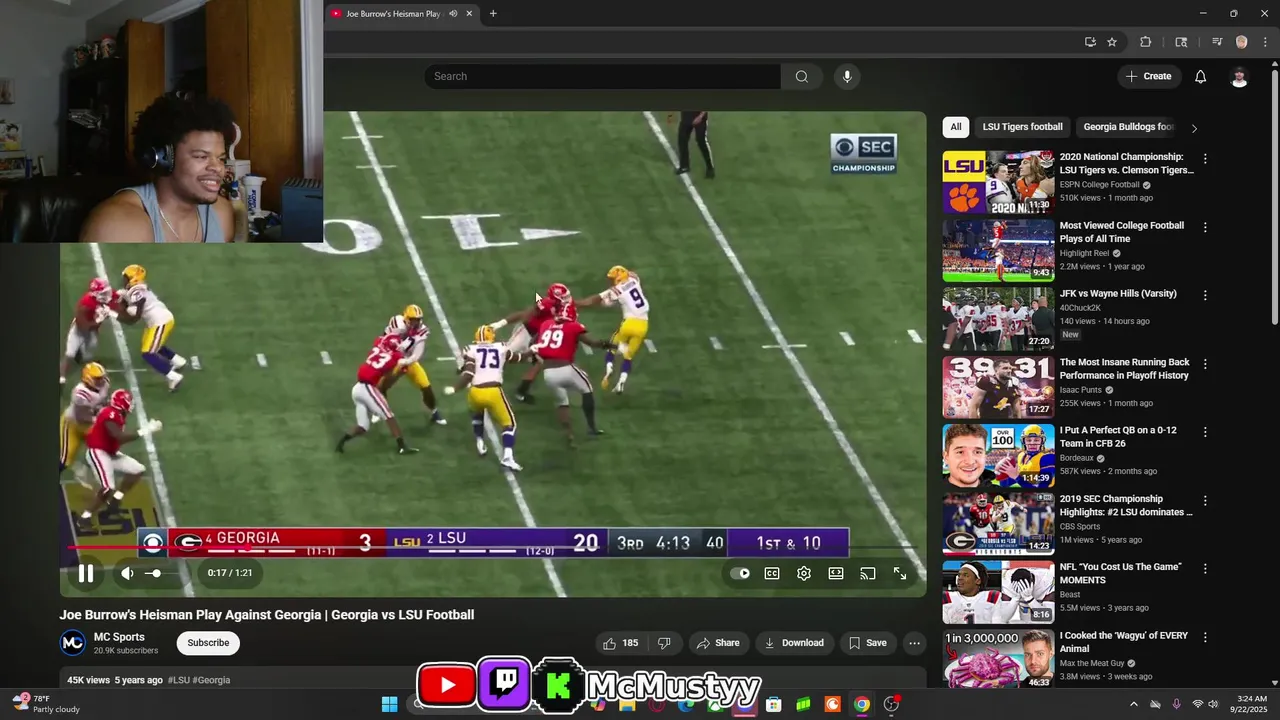Share the video
This screenshot has width=1280, height=720.
coord(718,643)
